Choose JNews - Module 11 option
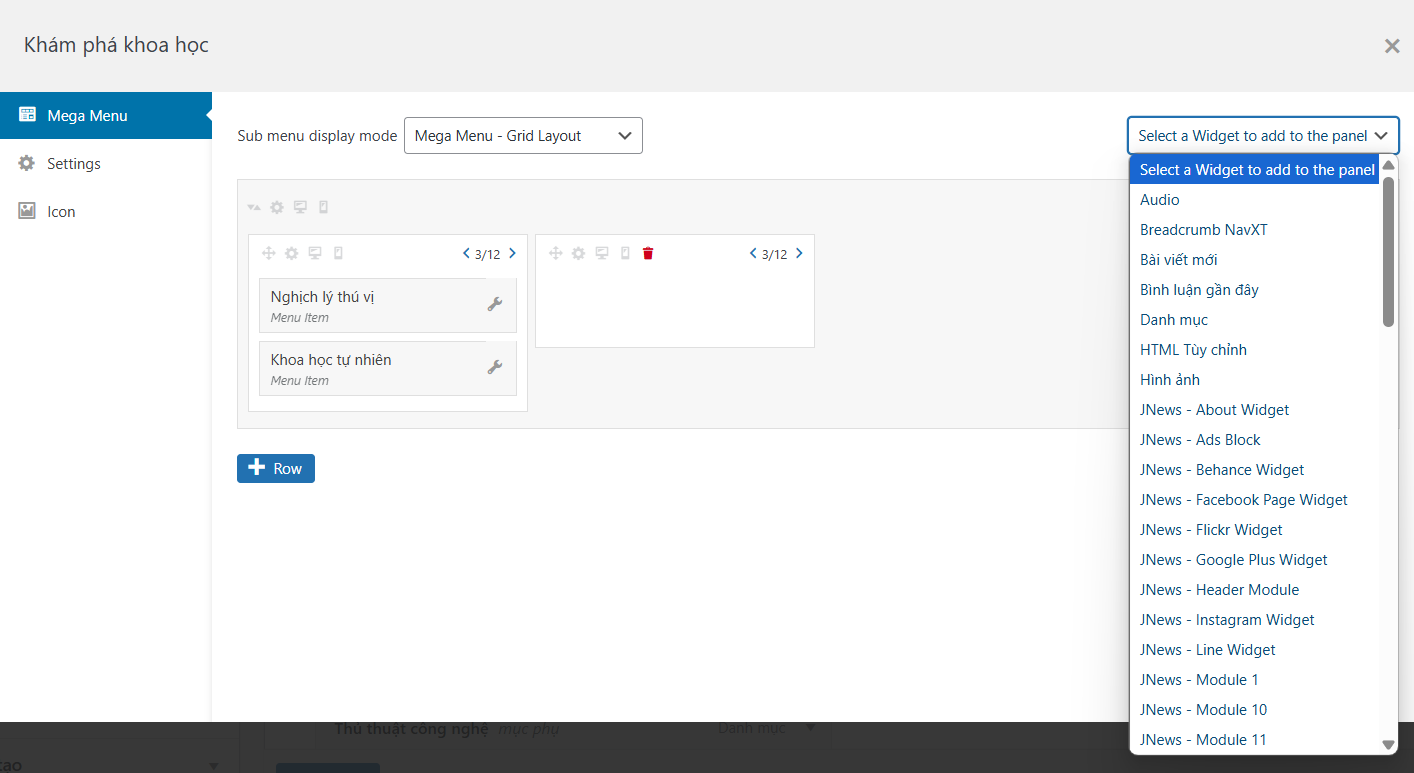The width and height of the screenshot is (1414, 773). [1255, 740]
